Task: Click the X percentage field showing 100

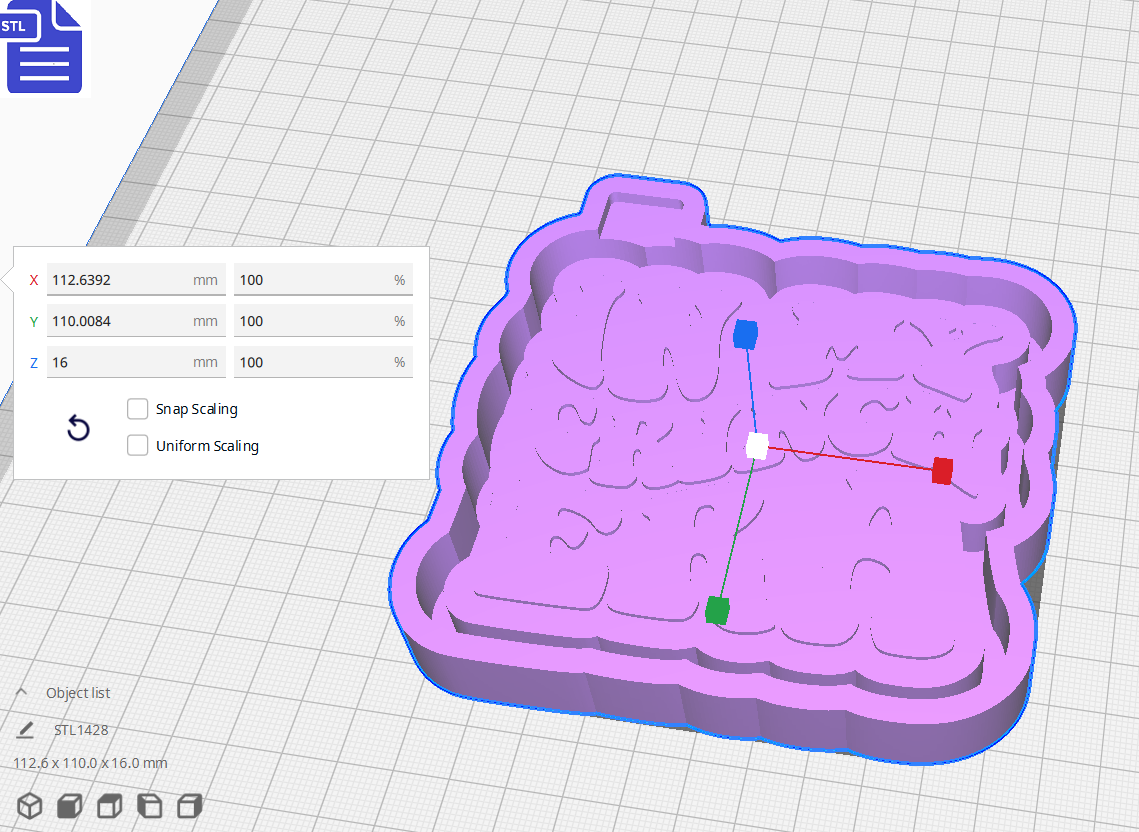Action: pos(322,279)
